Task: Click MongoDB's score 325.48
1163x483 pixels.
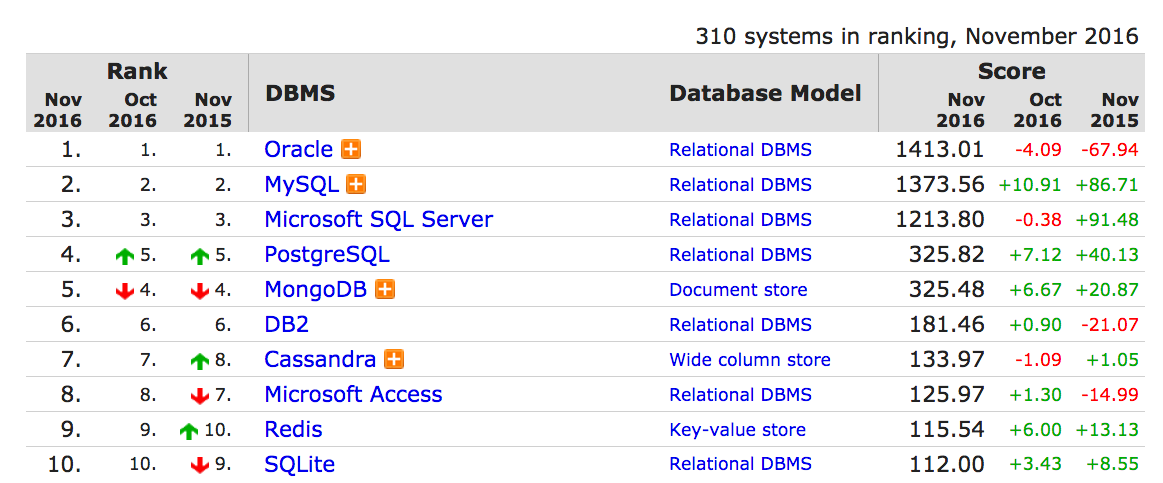Action: [946, 289]
